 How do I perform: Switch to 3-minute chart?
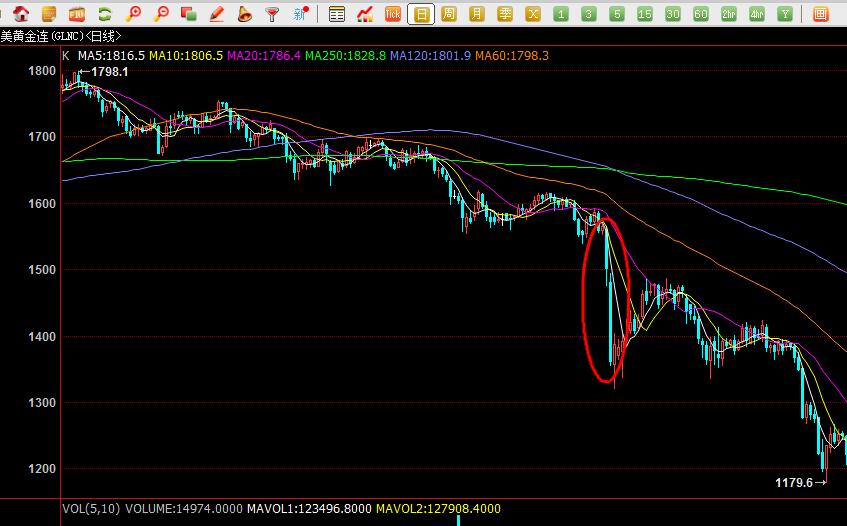[x=589, y=14]
